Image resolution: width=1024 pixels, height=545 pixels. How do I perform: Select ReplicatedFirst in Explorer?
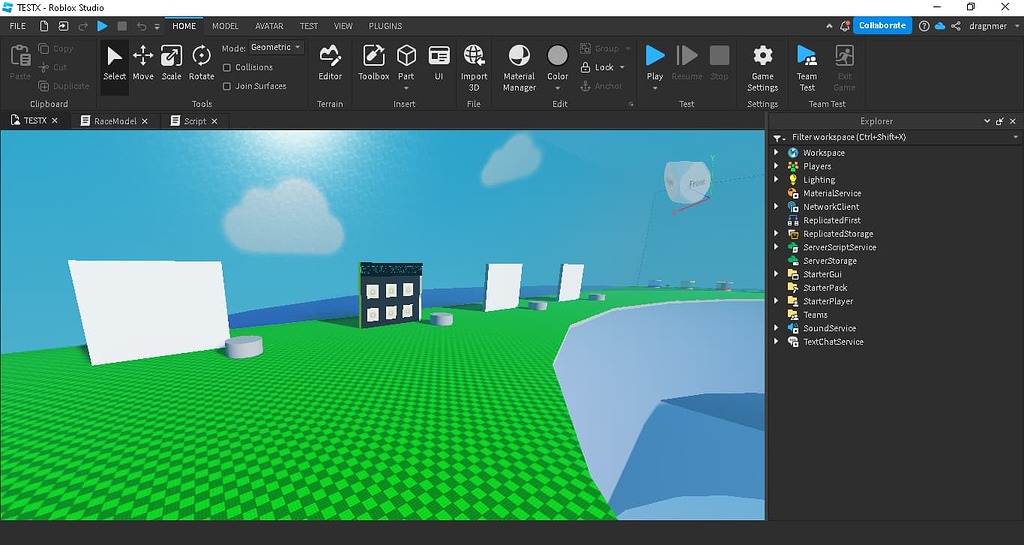click(x=831, y=221)
